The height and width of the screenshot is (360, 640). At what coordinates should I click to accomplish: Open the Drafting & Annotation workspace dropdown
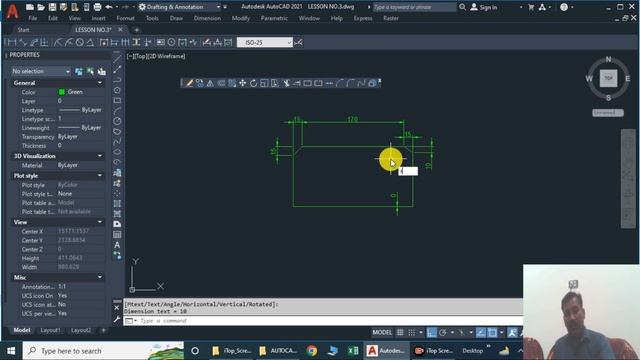point(218,7)
